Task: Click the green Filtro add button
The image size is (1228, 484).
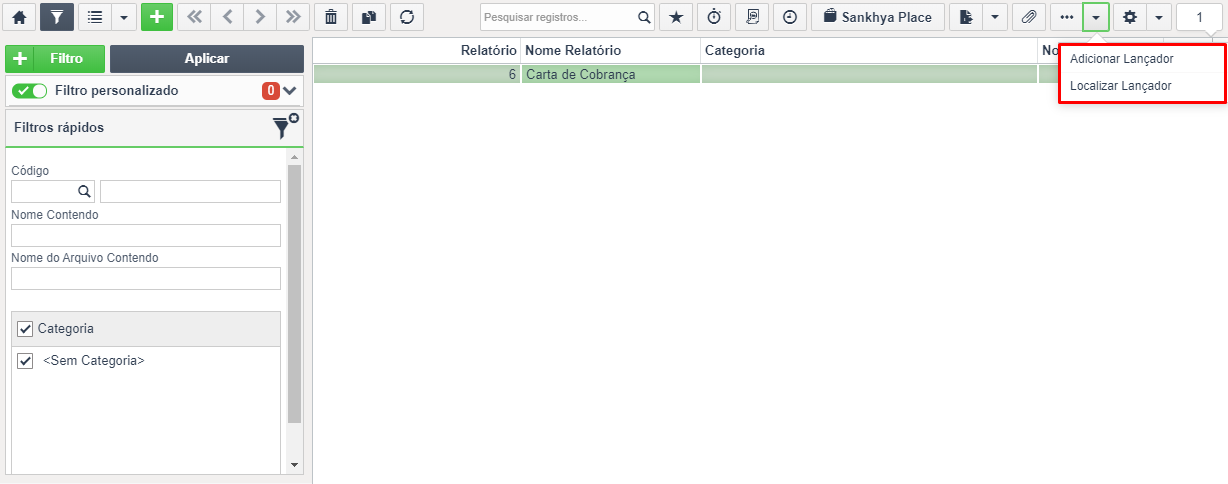Action: (x=54, y=59)
